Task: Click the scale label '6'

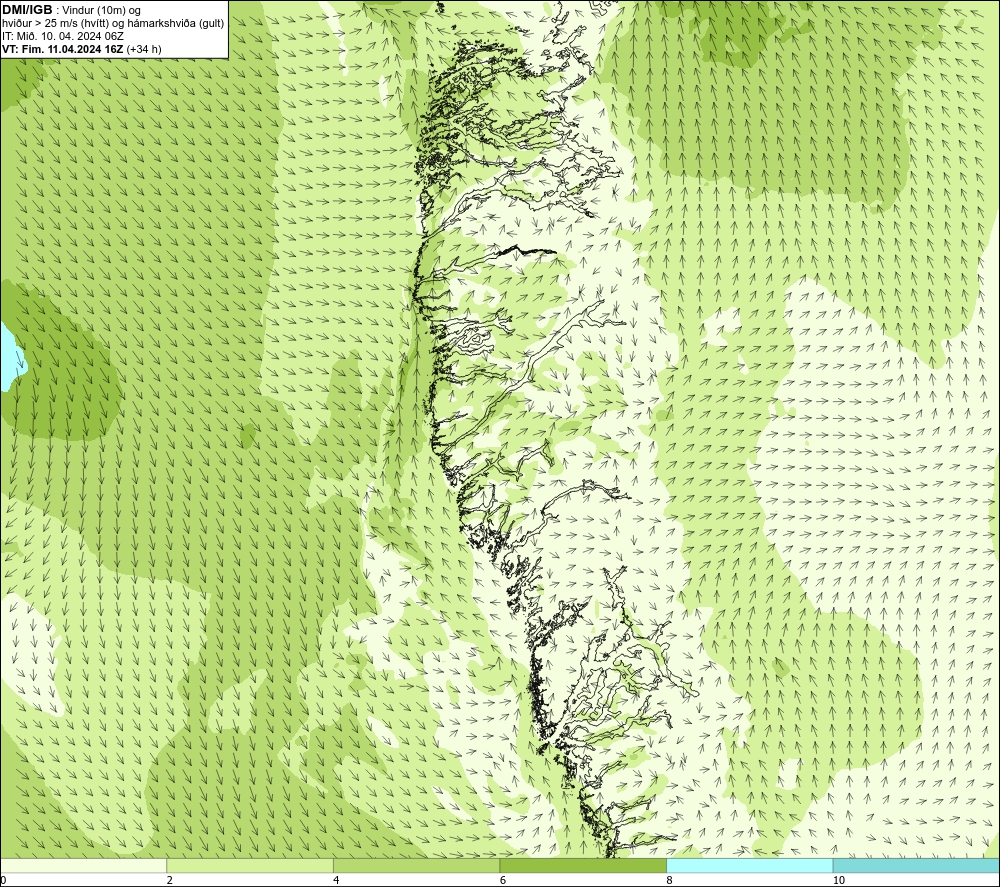Action: point(503,881)
